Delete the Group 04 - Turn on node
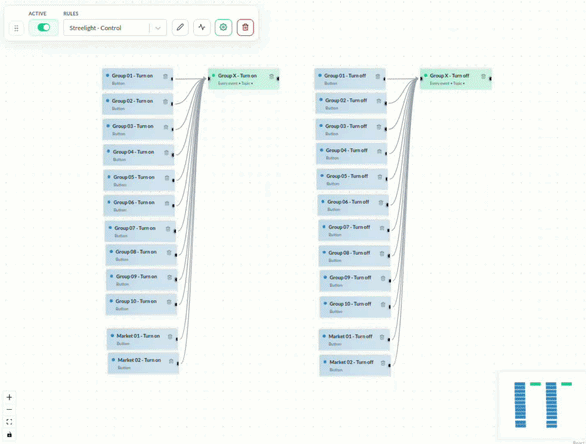The width and height of the screenshot is (586, 444). tap(166, 152)
